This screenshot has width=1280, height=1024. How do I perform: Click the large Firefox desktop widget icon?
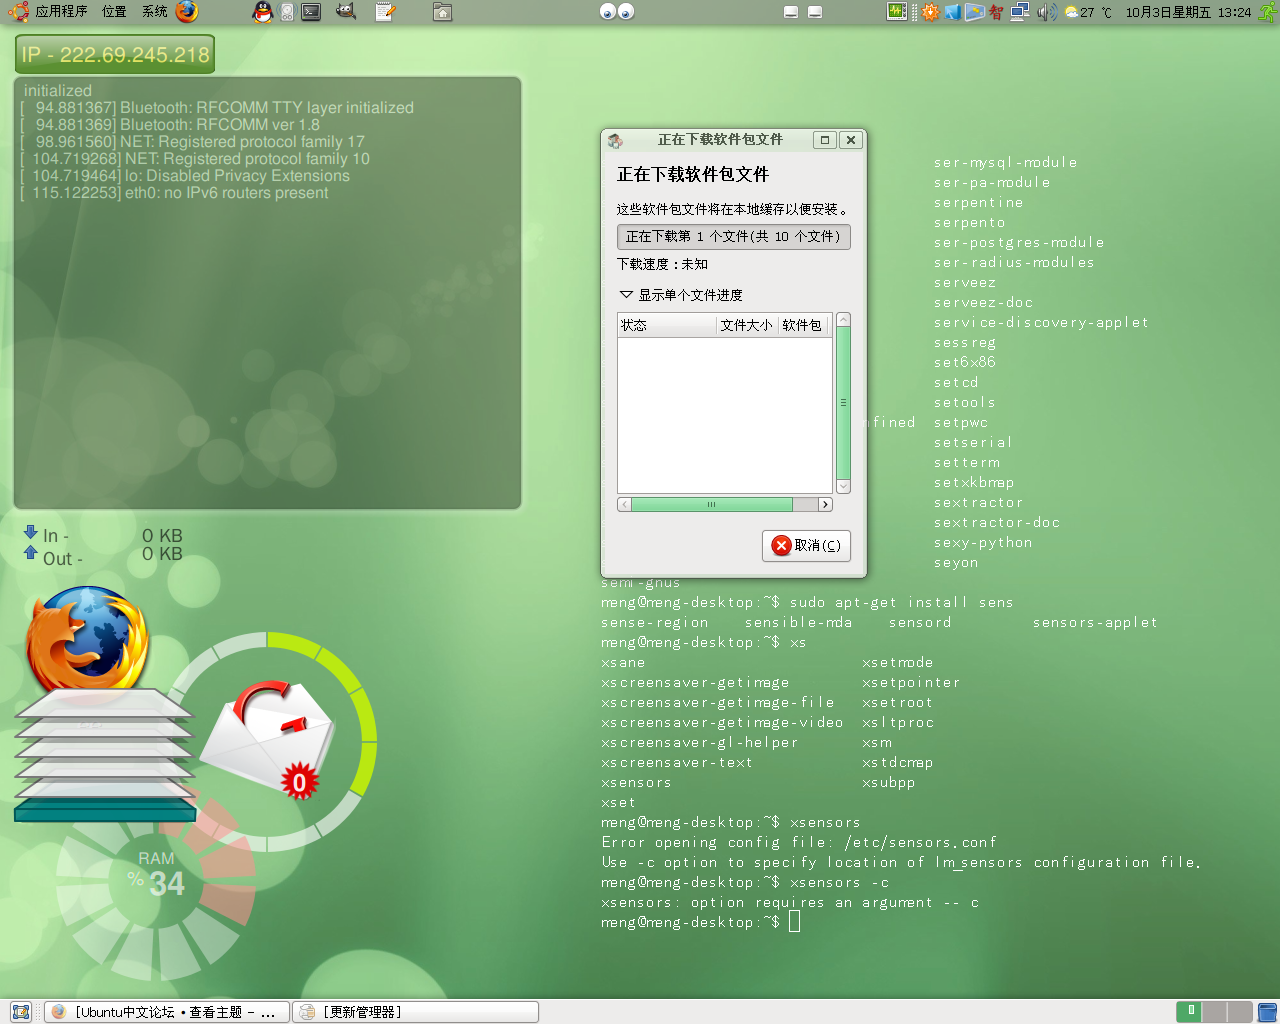pyautogui.click(x=88, y=640)
